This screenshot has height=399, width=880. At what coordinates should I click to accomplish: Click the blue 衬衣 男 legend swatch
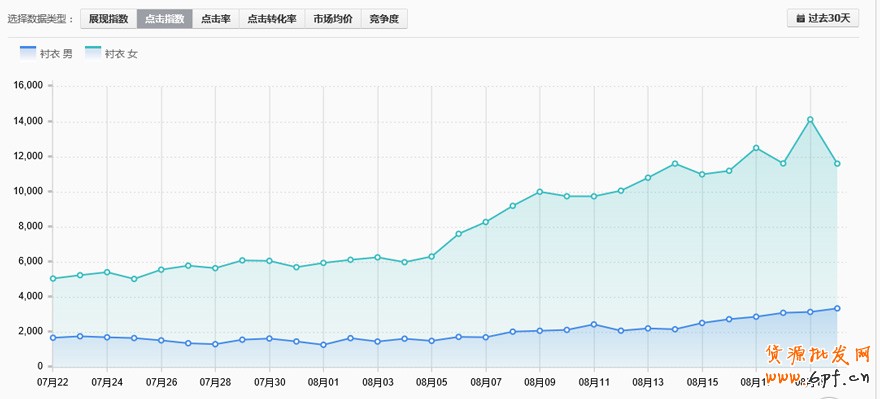[x=28, y=53]
